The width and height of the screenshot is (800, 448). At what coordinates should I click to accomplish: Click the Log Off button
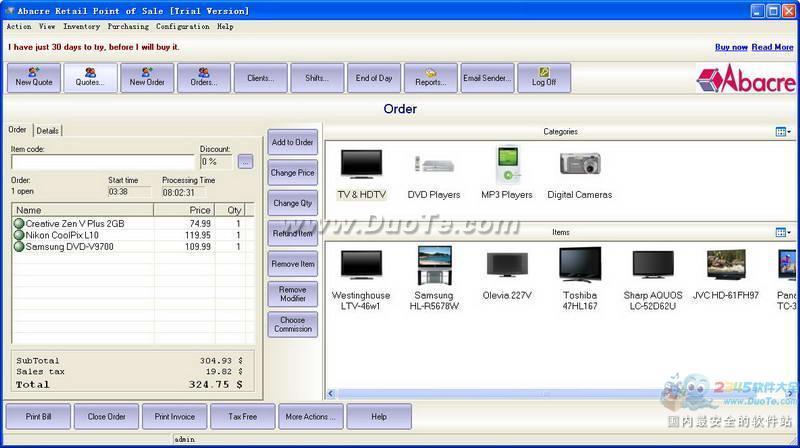click(x=544, y=78)
